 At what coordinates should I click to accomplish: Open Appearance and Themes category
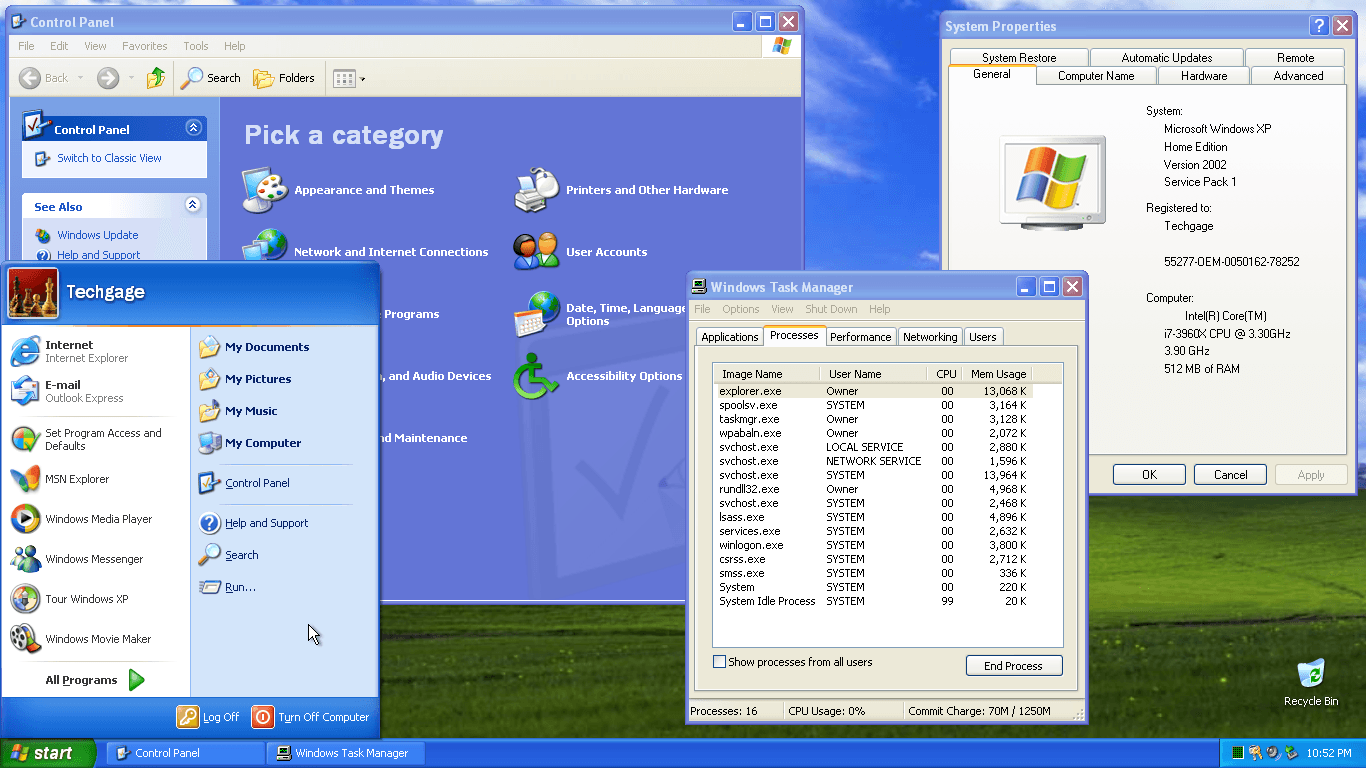[338, 190]
